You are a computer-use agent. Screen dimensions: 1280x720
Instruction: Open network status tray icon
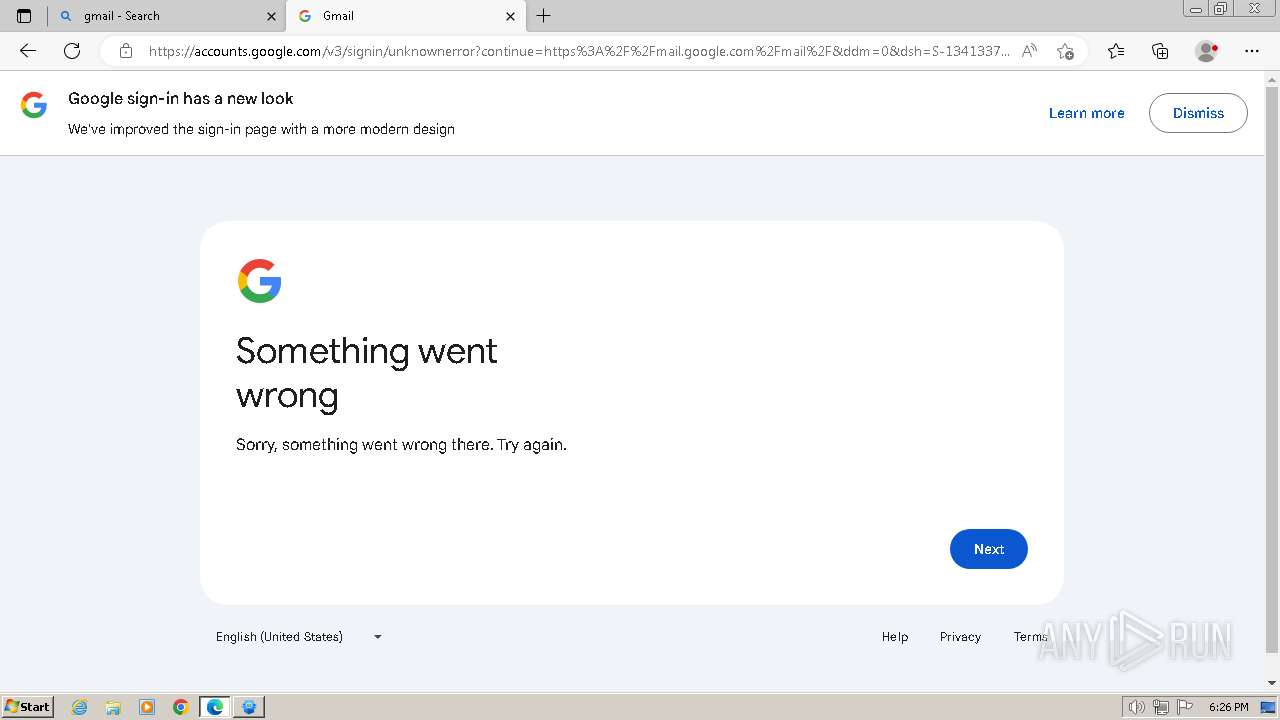pos(1161,707)
